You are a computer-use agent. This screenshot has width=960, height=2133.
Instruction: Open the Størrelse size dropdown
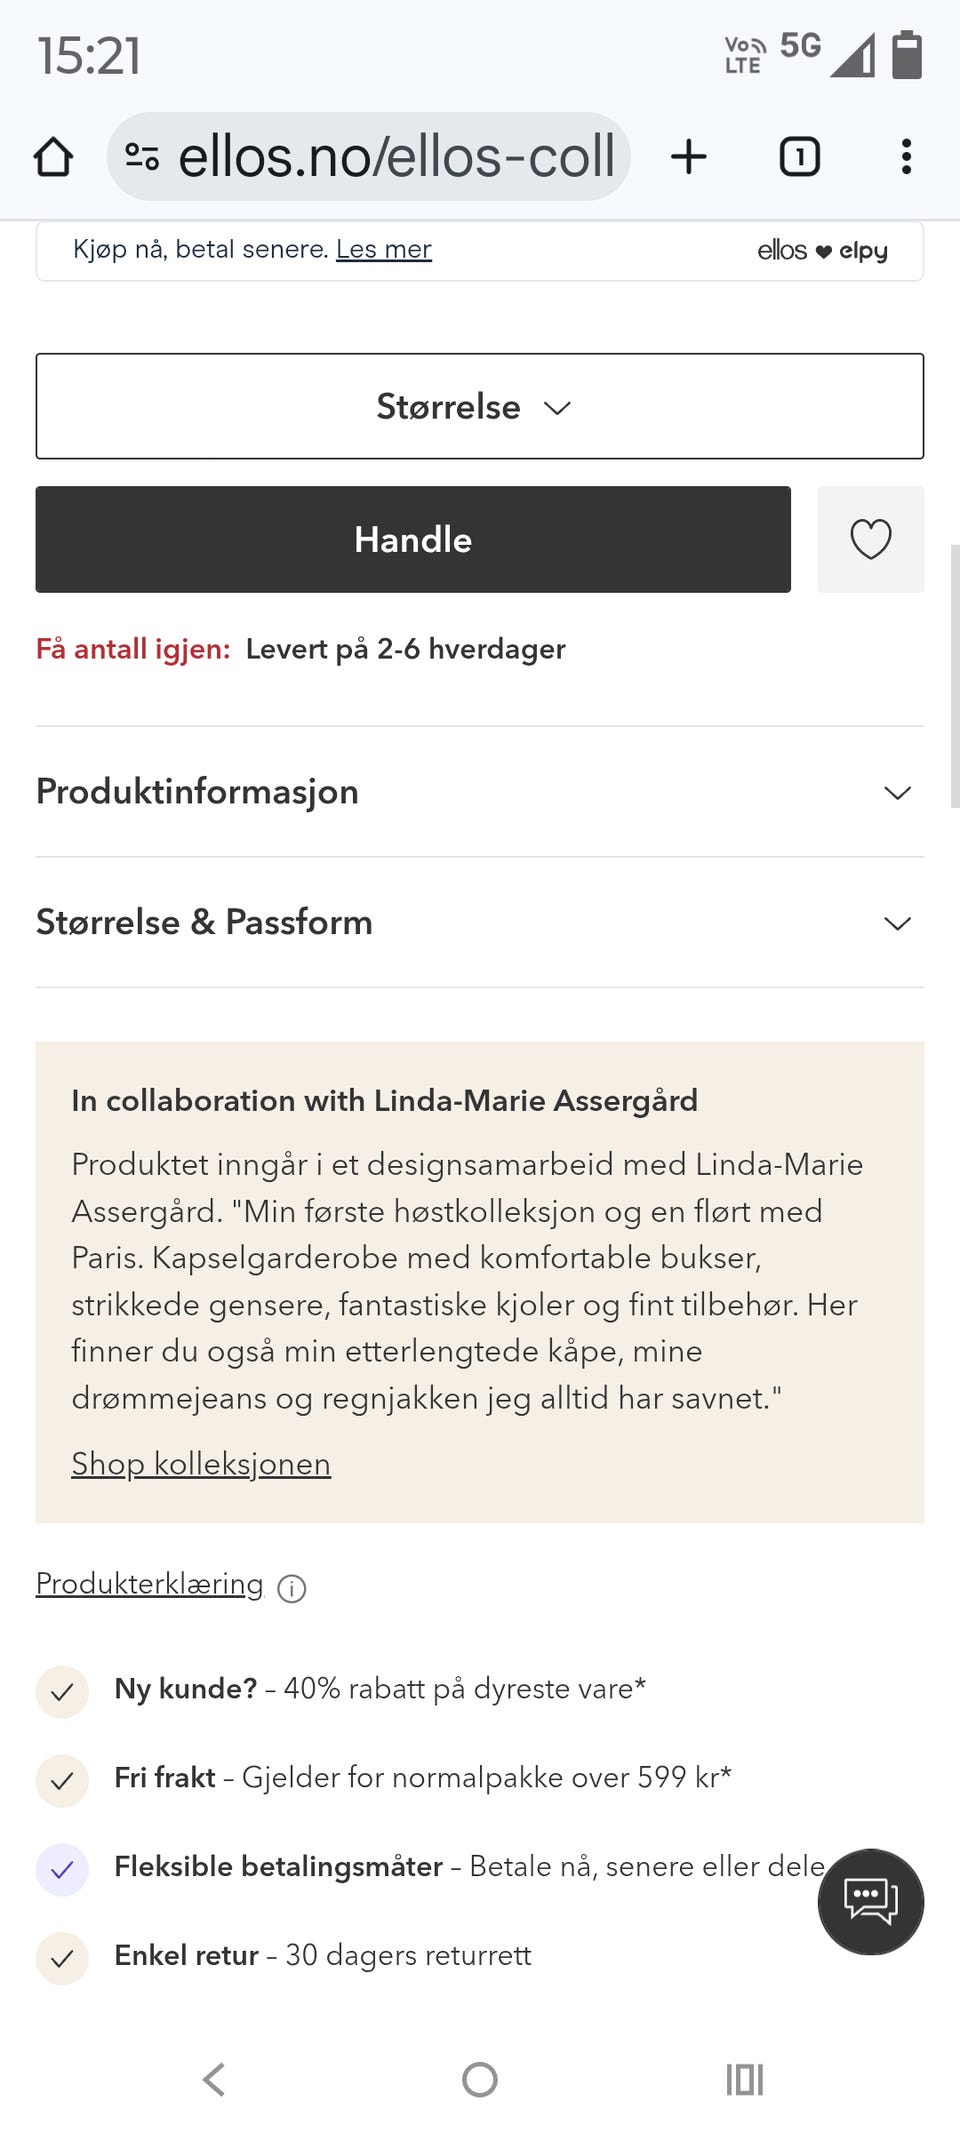[479, 406]
